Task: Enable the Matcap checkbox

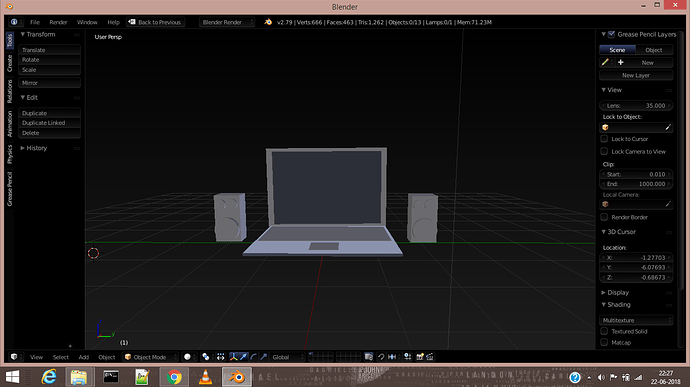Action: tap(604, 342)
